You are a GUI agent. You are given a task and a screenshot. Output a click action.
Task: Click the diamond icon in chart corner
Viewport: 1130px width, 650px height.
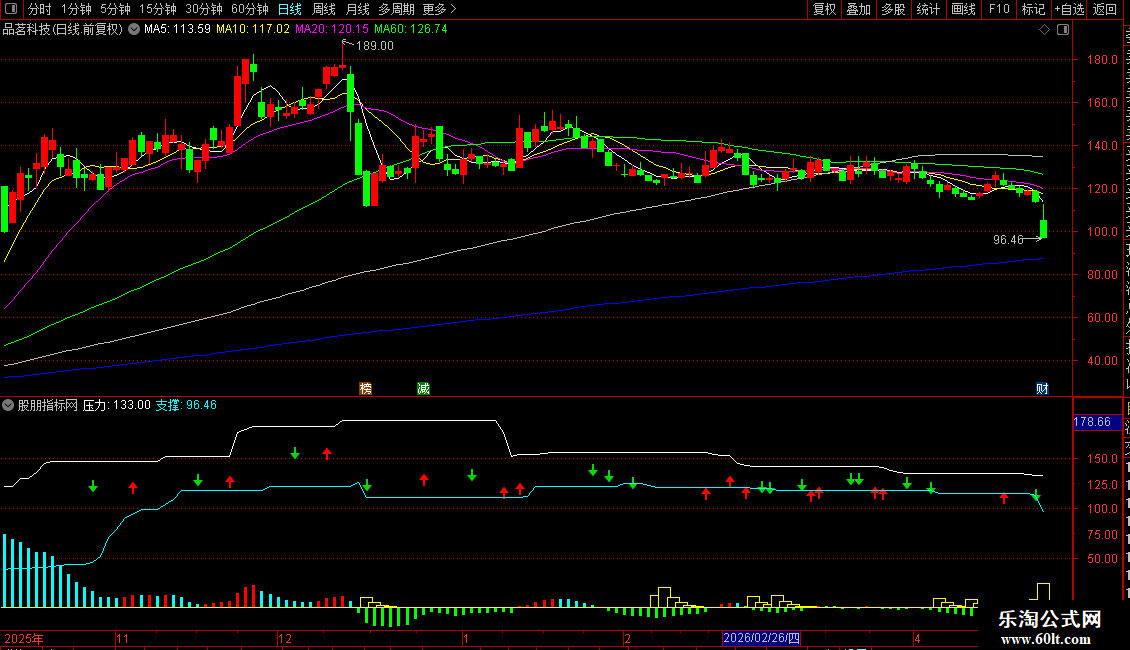(x=1044, y=30)
